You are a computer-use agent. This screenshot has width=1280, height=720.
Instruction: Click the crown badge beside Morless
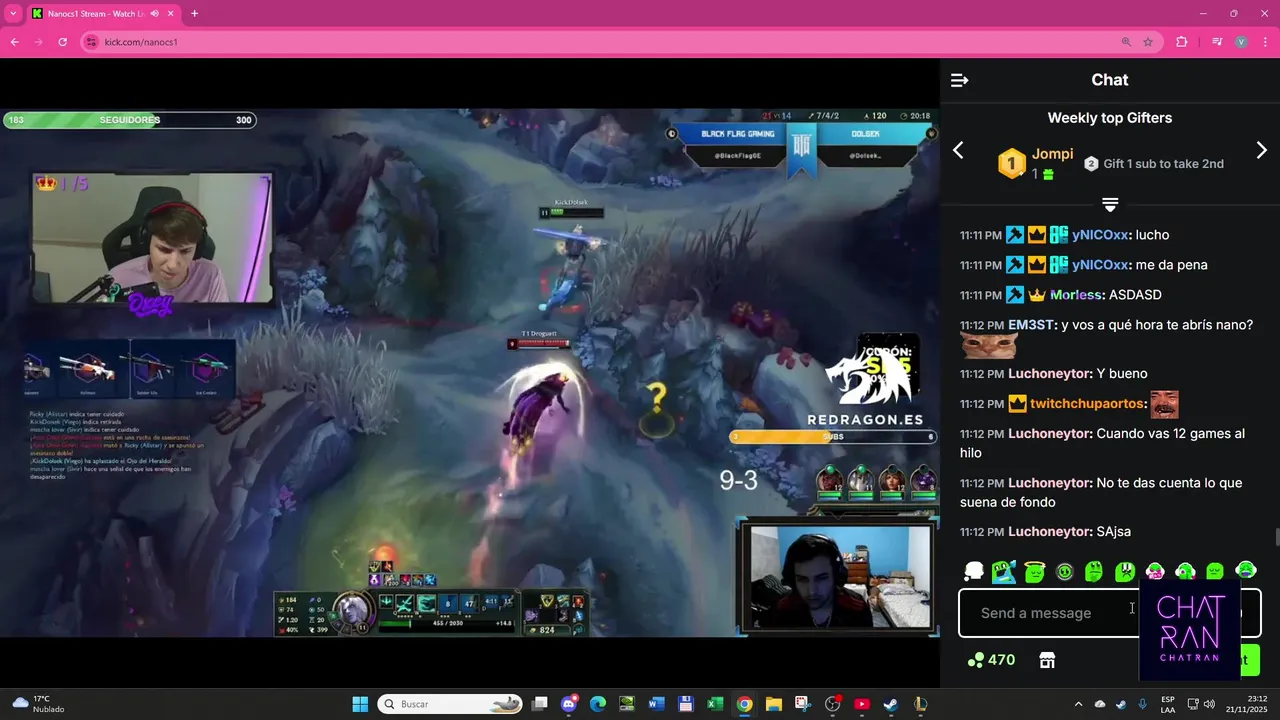click(x=1037, y=295)
